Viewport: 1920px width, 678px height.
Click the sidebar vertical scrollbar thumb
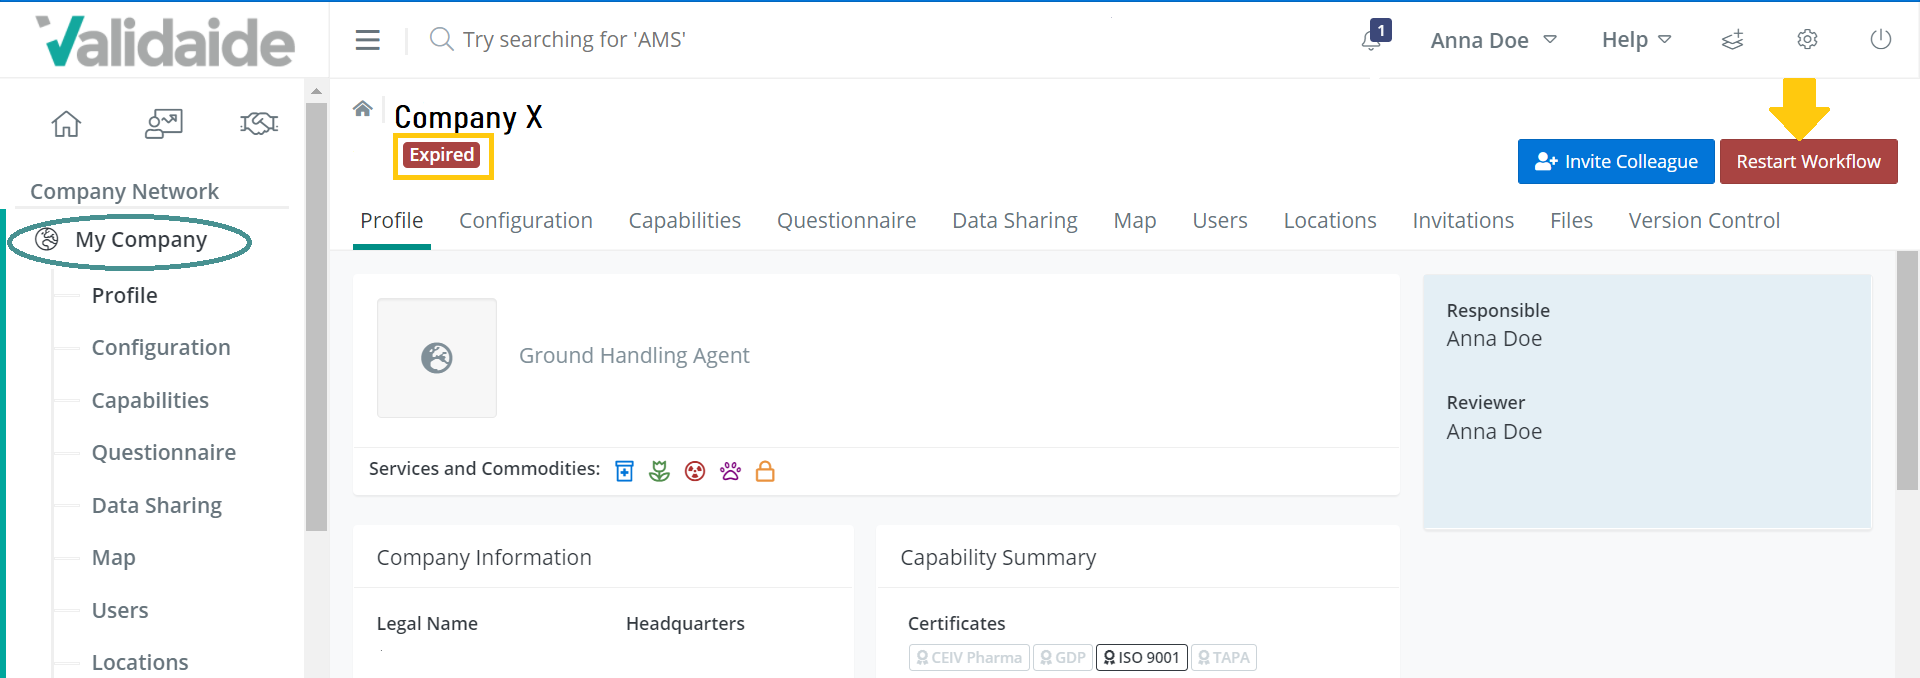click(x=316, y=317)
